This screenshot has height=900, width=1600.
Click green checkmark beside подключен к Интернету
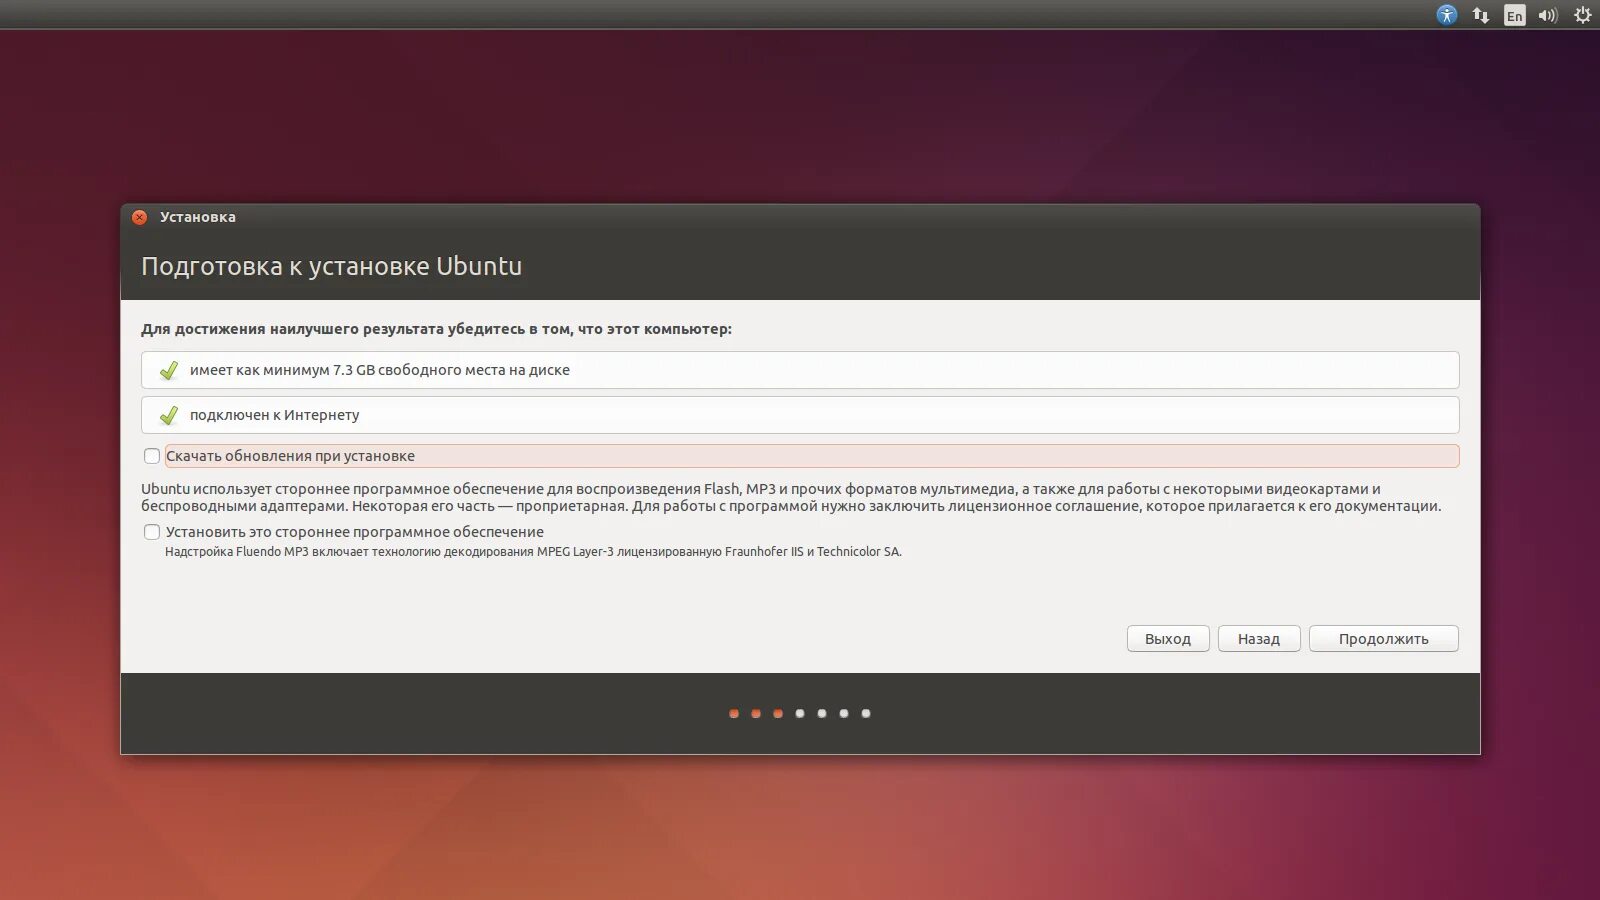tap(169, 415)
